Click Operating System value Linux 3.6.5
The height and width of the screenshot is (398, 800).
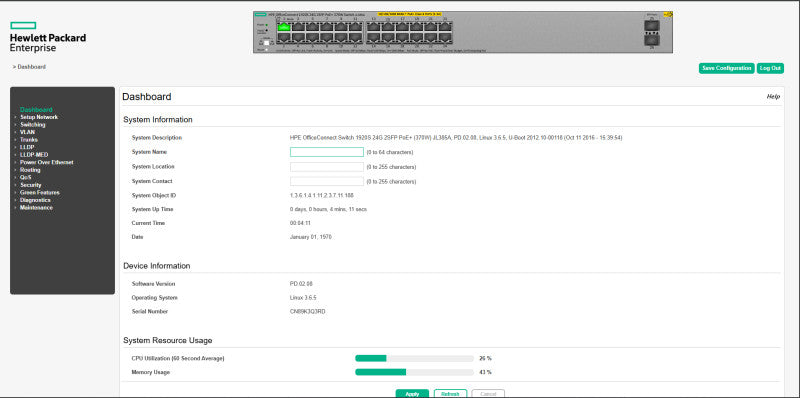(x=303, y=297)
